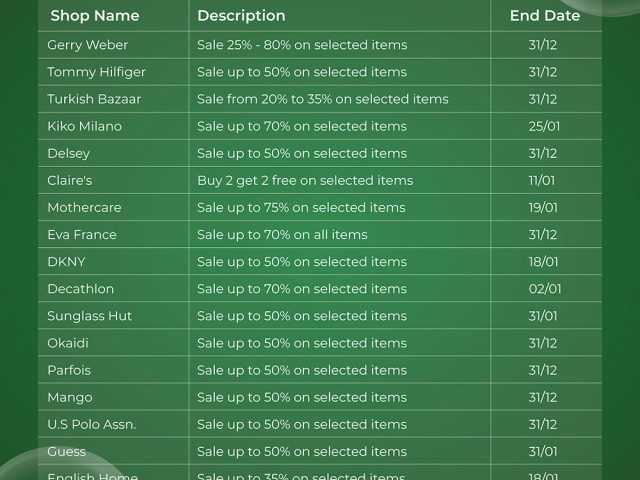Click the End Date column header
The height and width of the screenshot is (480, 640).
click(x=545, y=16)
